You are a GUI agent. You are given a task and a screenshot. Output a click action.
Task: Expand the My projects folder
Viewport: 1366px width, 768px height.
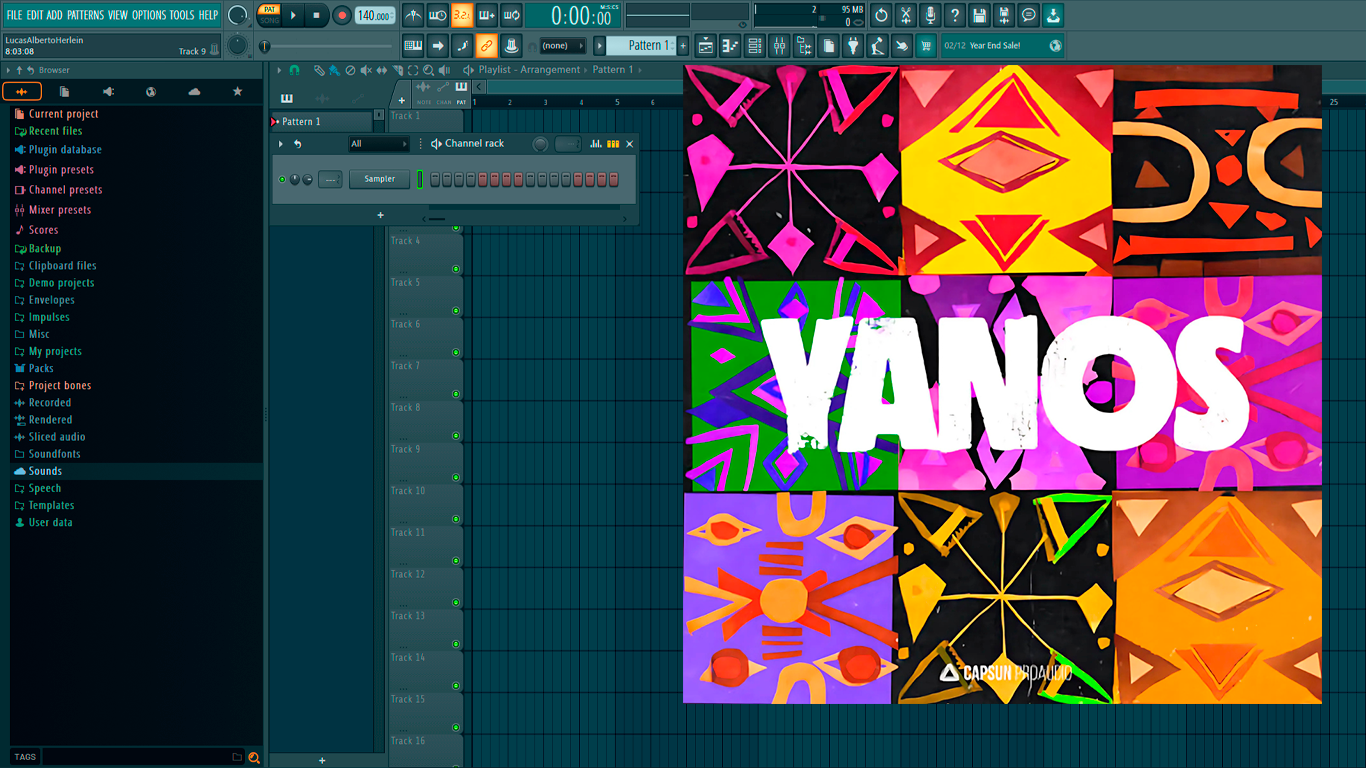tap(55, 351)
